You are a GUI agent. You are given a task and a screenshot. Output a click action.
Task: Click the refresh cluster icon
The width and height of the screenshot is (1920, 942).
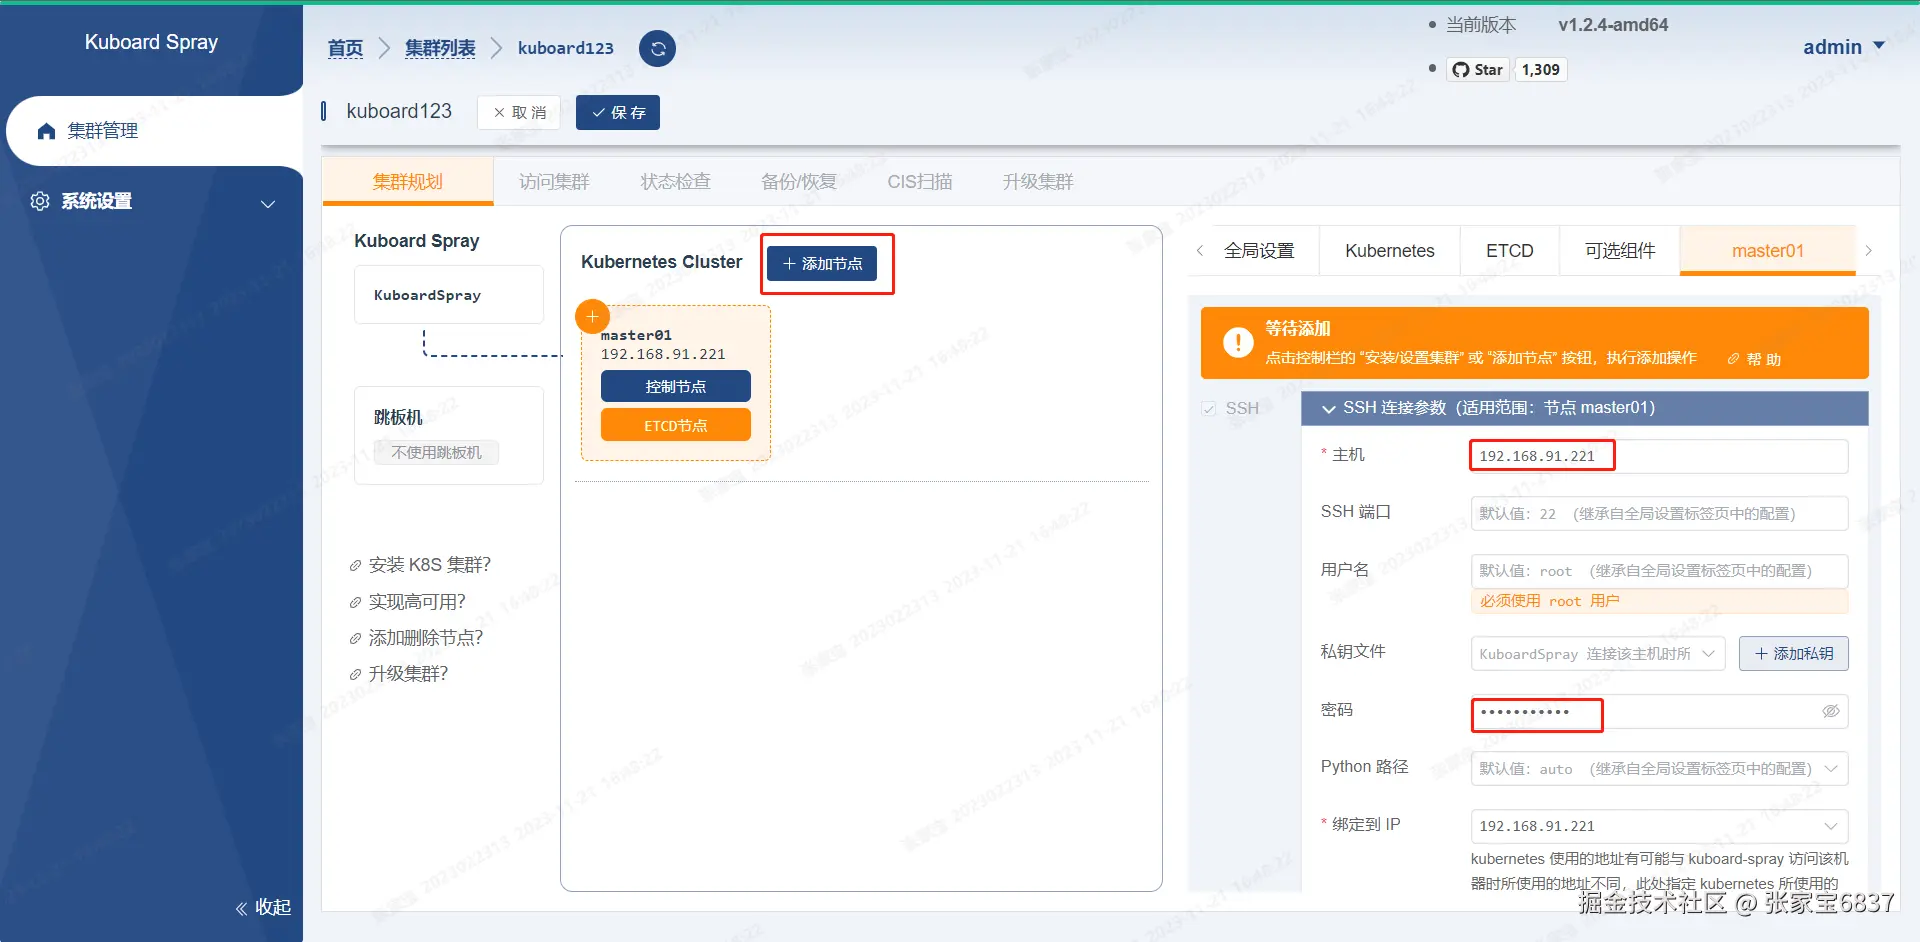point(657,48)
